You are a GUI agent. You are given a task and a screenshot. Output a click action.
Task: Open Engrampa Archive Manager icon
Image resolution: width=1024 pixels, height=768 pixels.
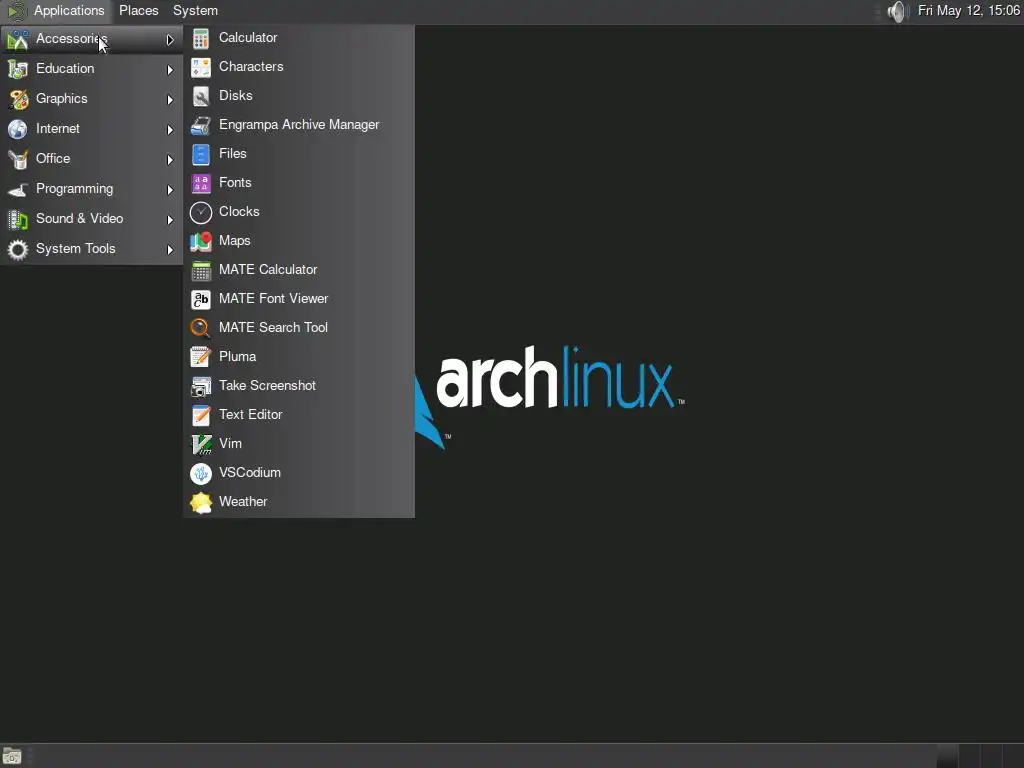point(200,125)
